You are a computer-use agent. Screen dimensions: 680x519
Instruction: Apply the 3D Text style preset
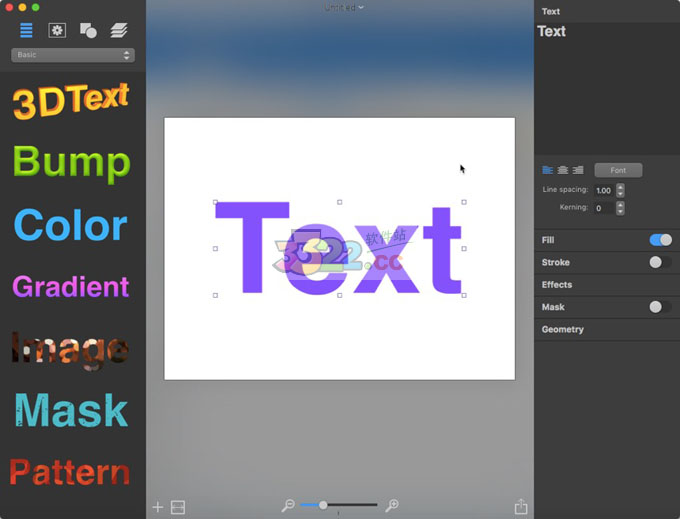coord(71,101)
